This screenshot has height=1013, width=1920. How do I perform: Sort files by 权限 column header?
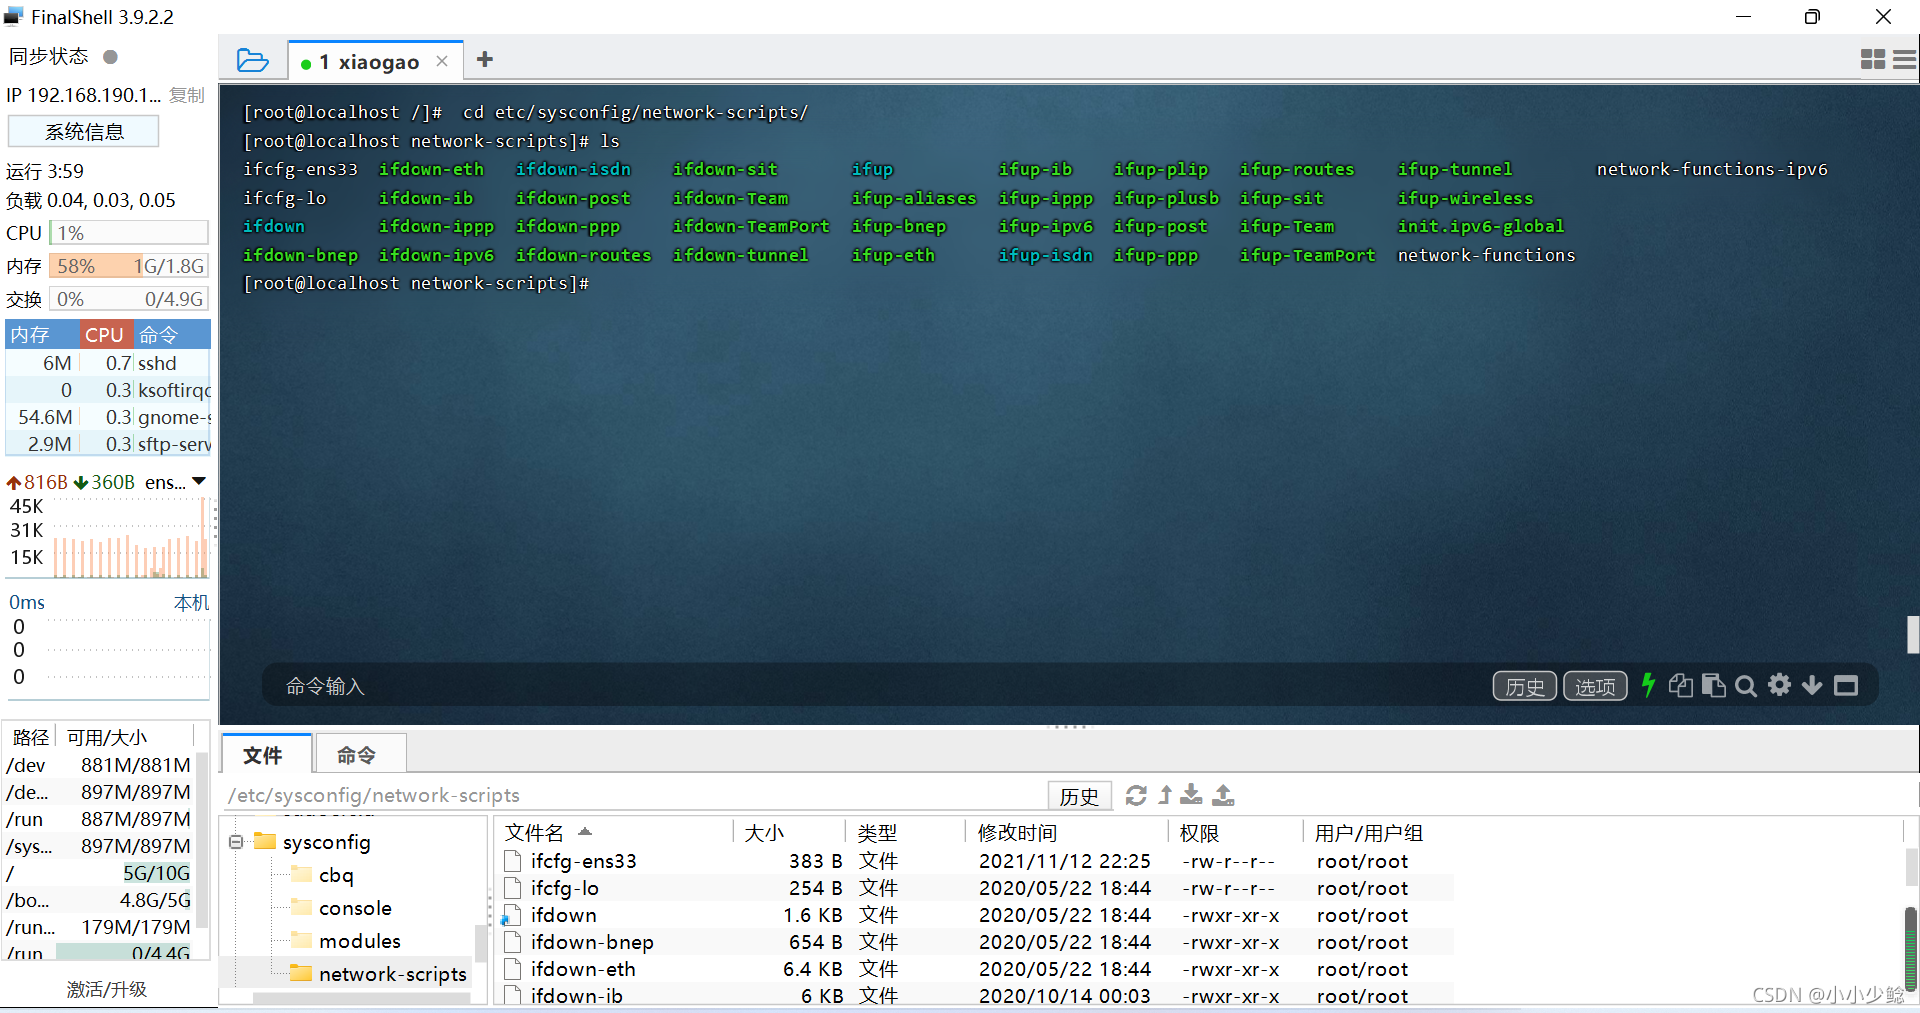tap(1235, 832)
